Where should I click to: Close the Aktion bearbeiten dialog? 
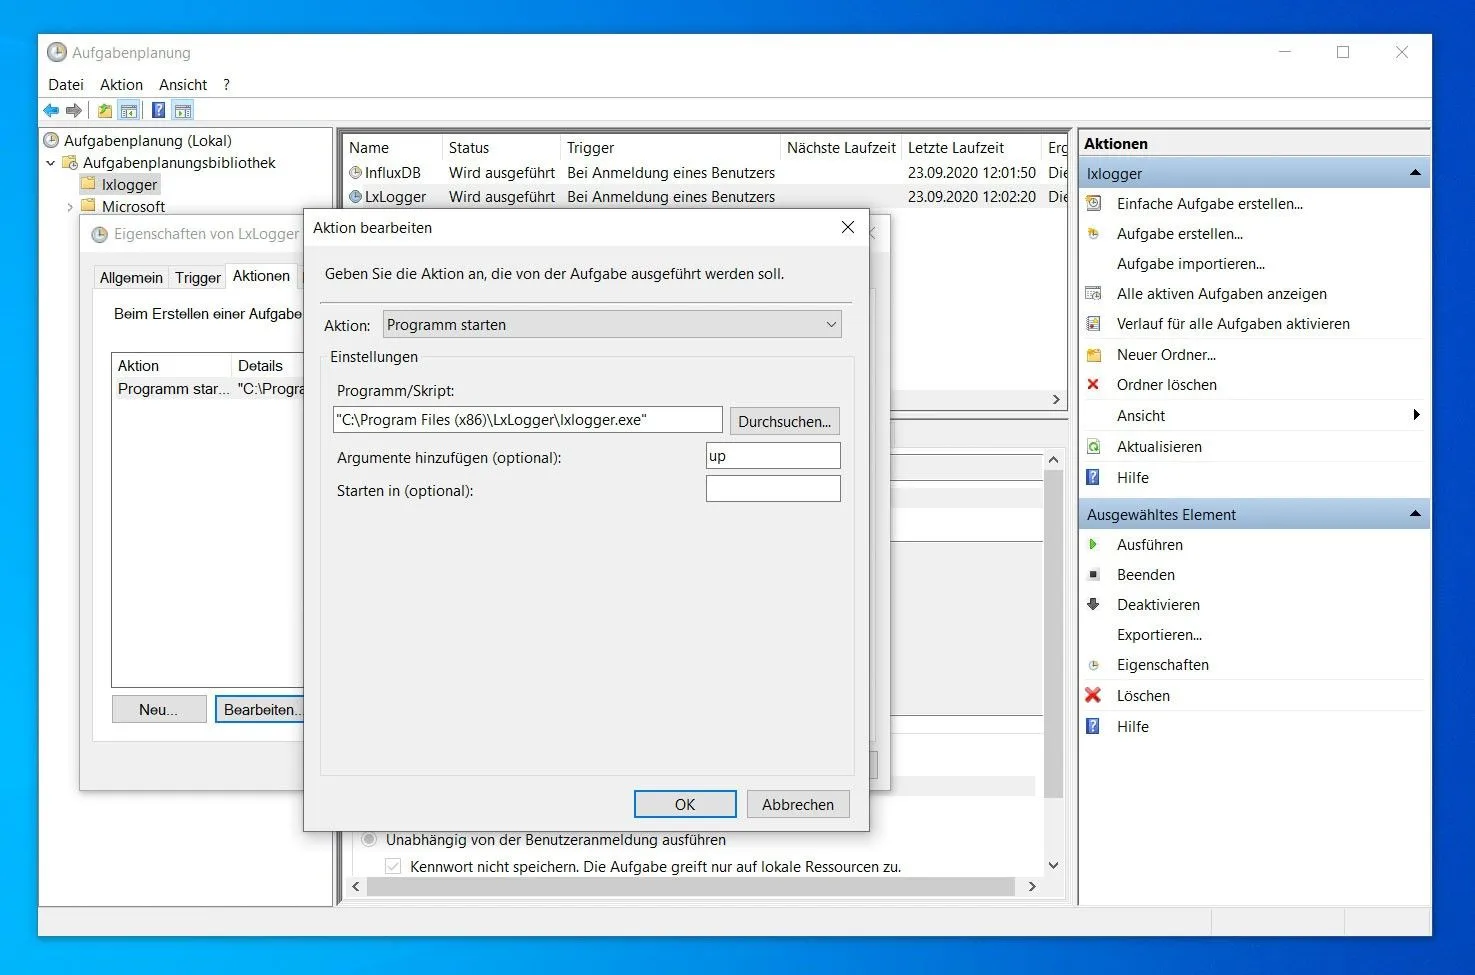click(848, 227)
